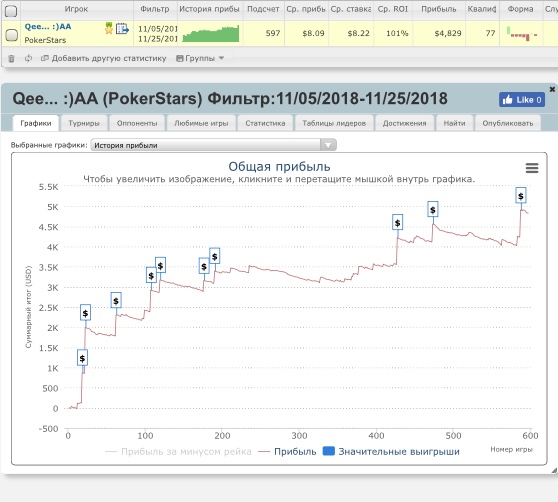
Task: Open the Выбранные графики dropdown arrow
Action: (328, 145)
